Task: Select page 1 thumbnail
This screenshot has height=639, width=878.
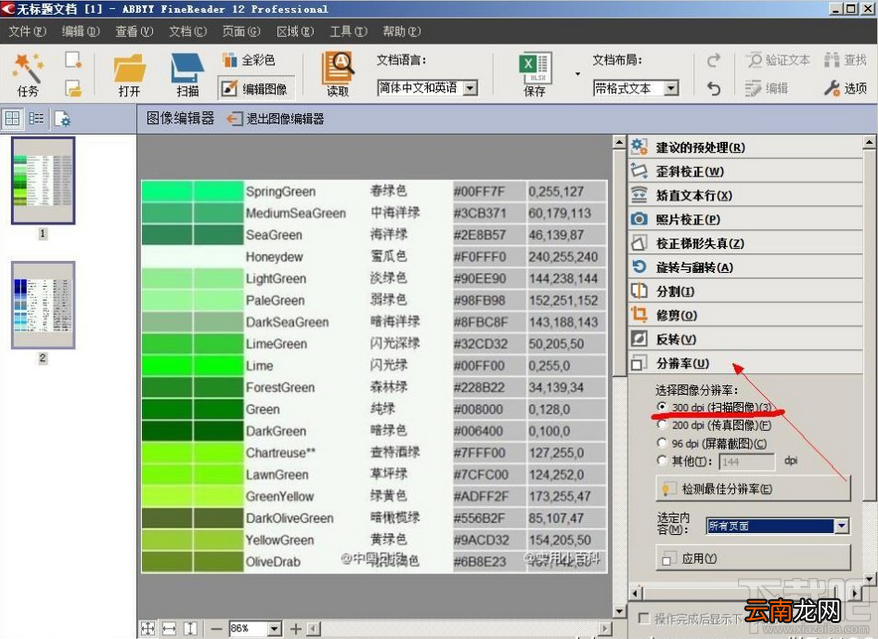Action: [x=43, y=180]
